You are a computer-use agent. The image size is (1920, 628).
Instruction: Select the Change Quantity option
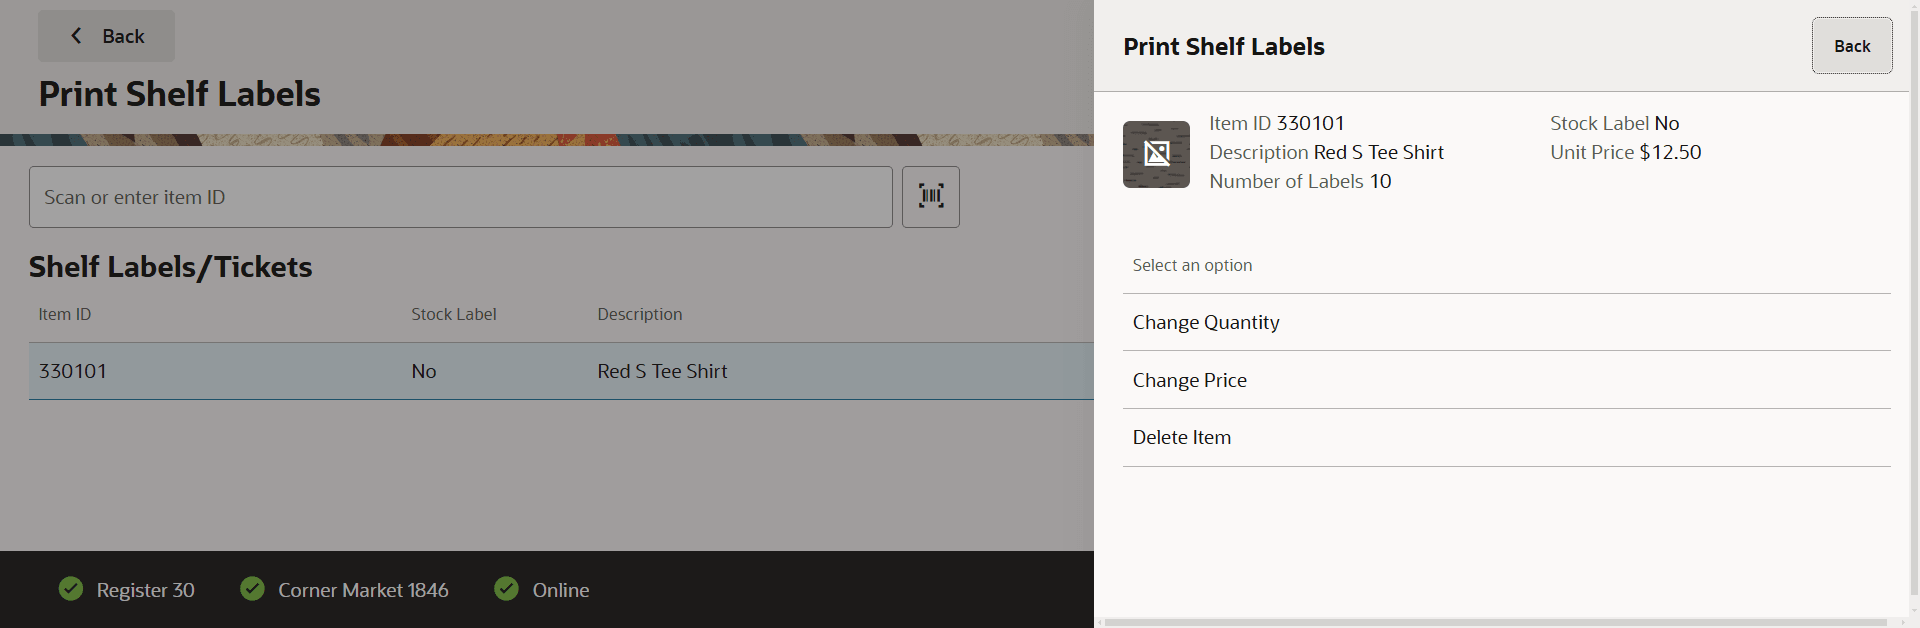point(1506,322)
